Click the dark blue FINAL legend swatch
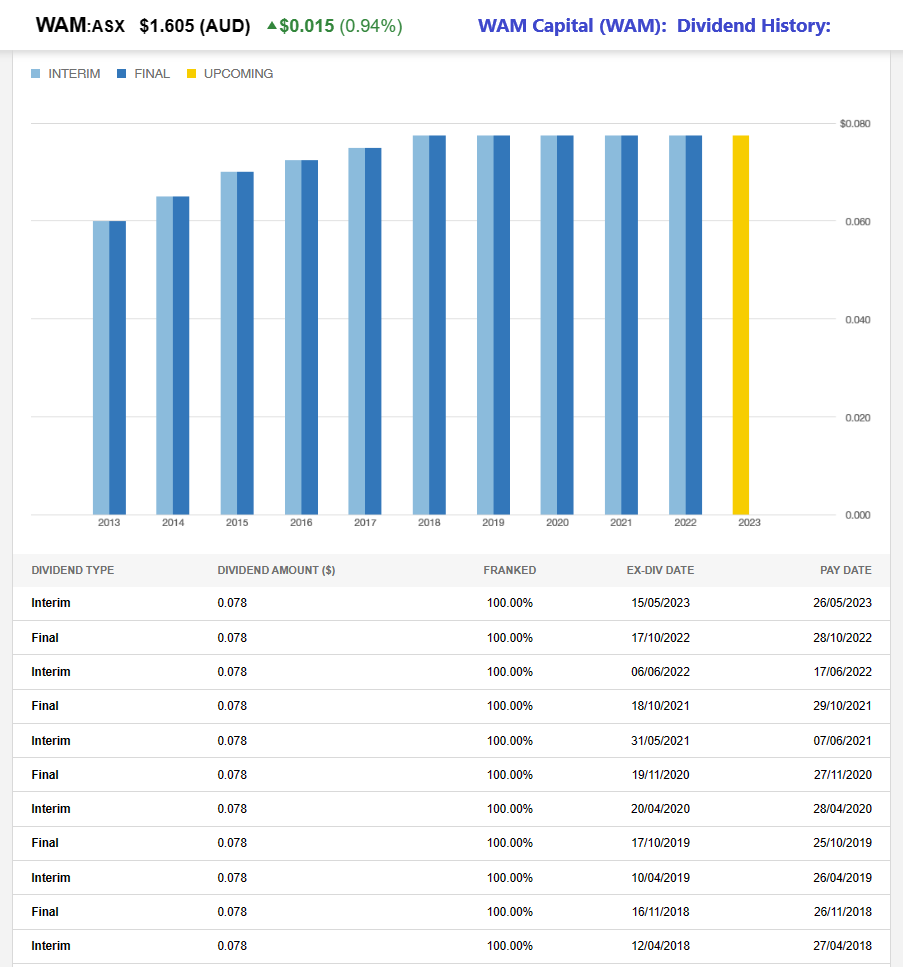This screenshot has height=967, width=903. point(122,74)
